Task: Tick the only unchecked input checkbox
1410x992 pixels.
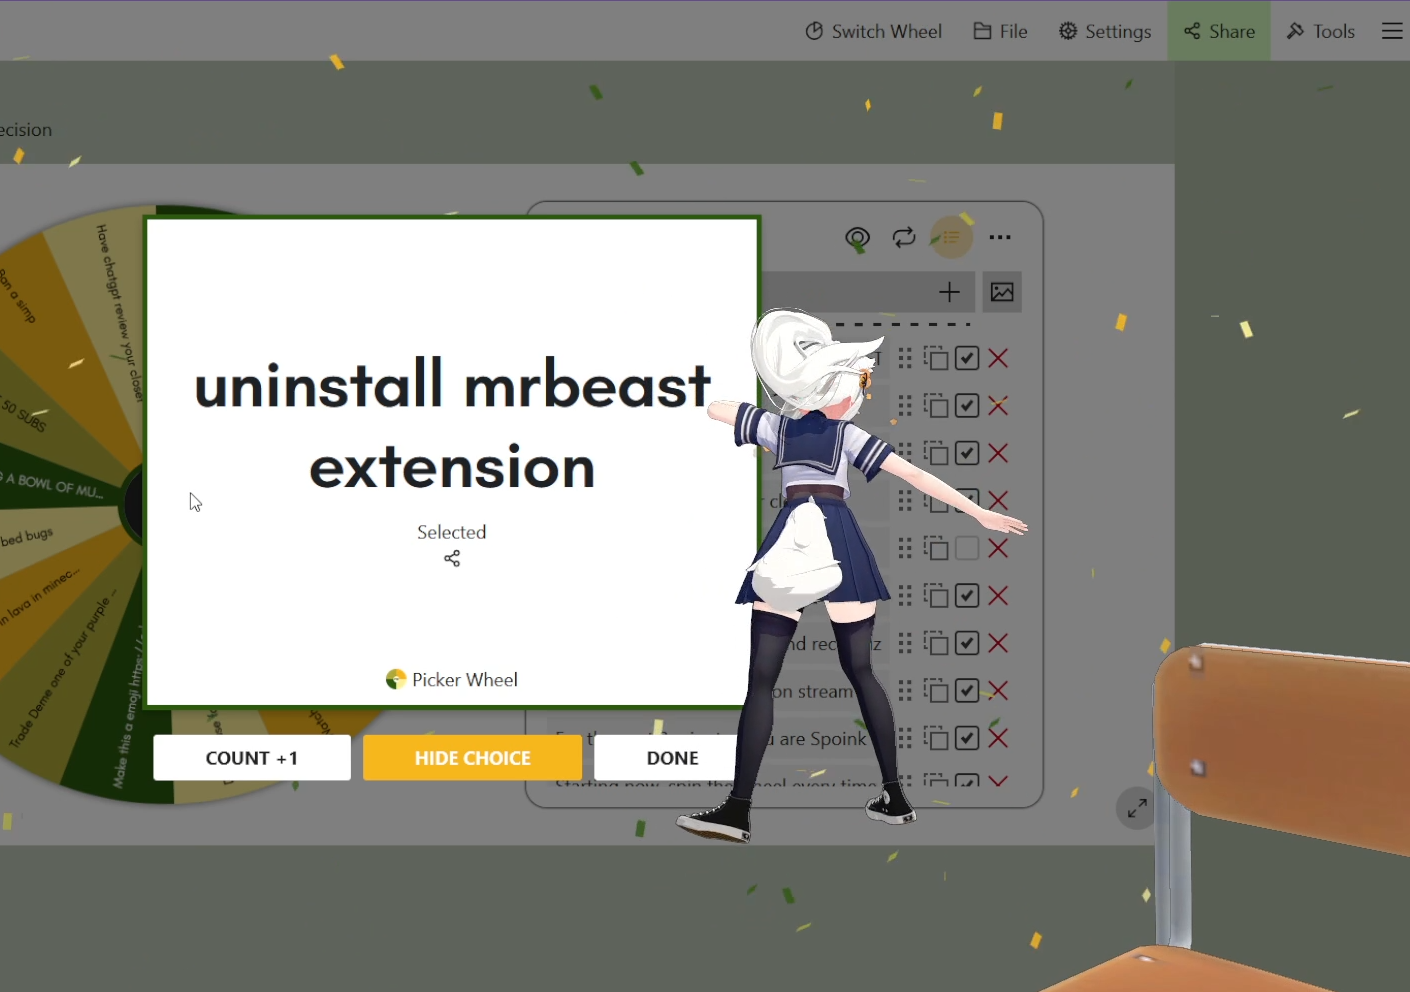Action: coord(967,548)
